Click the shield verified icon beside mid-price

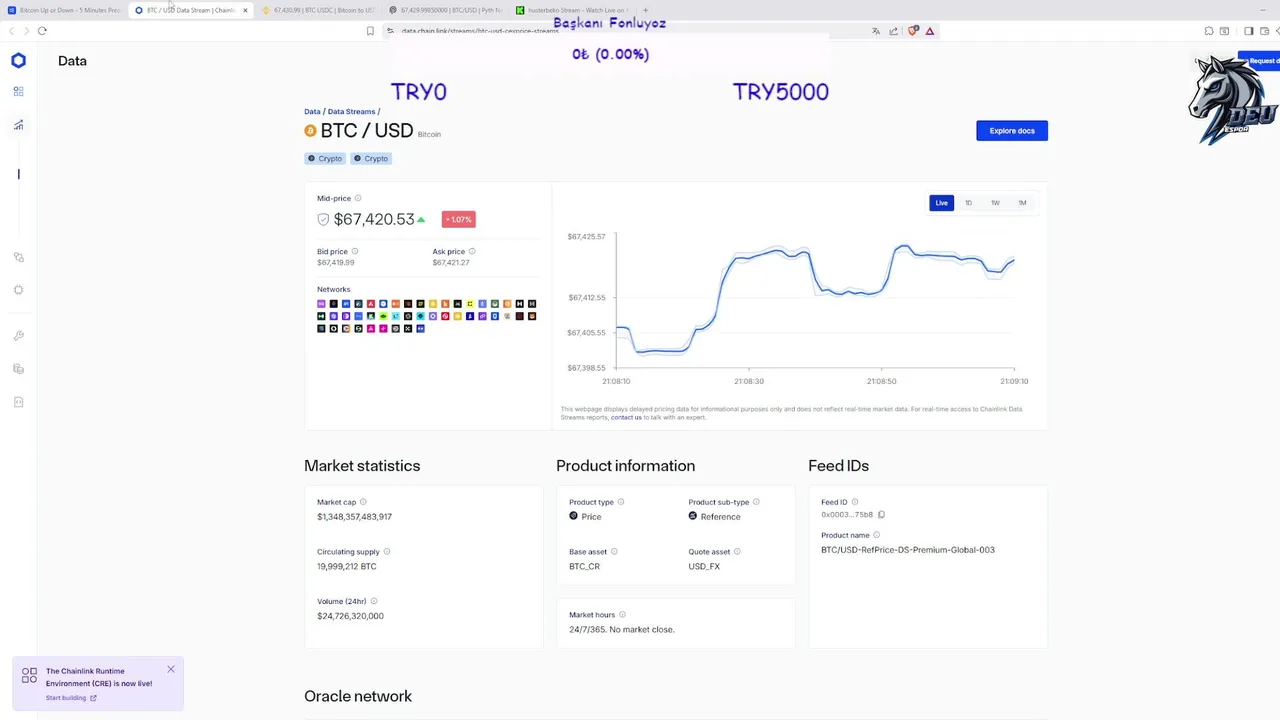pyautogui.click(x=323, y=219)
